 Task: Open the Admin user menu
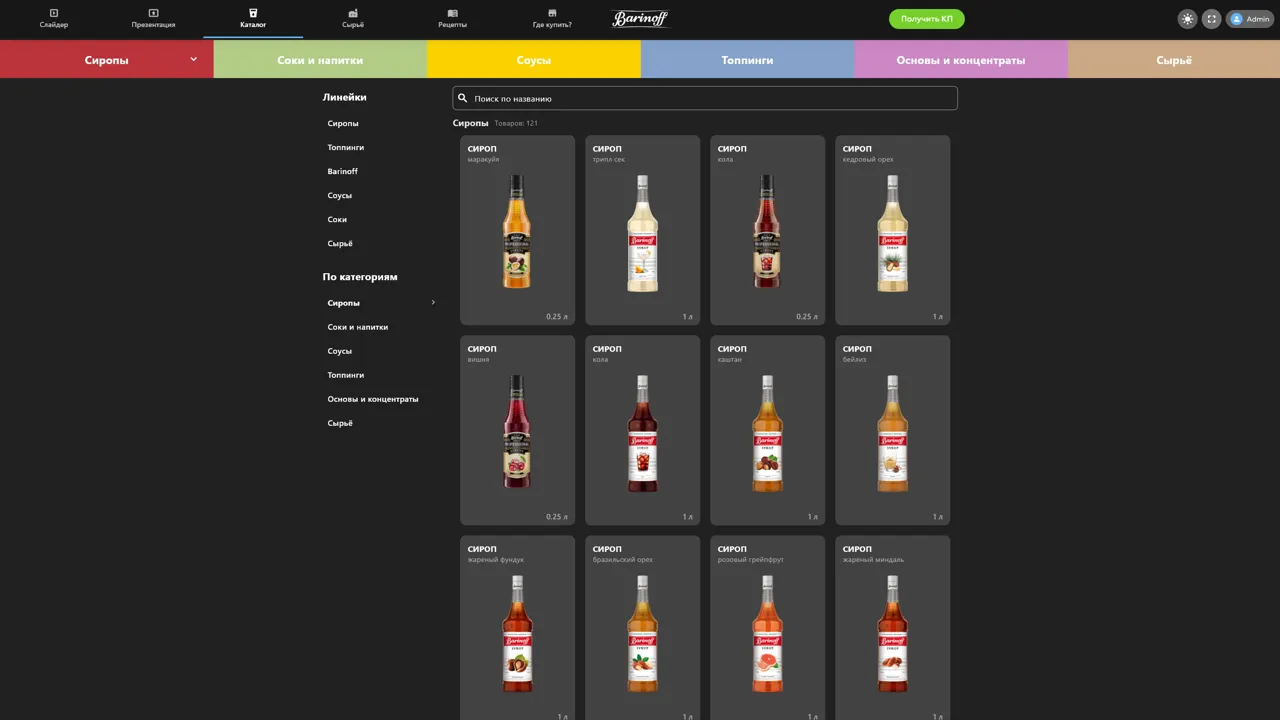[x=1250, y=19]
